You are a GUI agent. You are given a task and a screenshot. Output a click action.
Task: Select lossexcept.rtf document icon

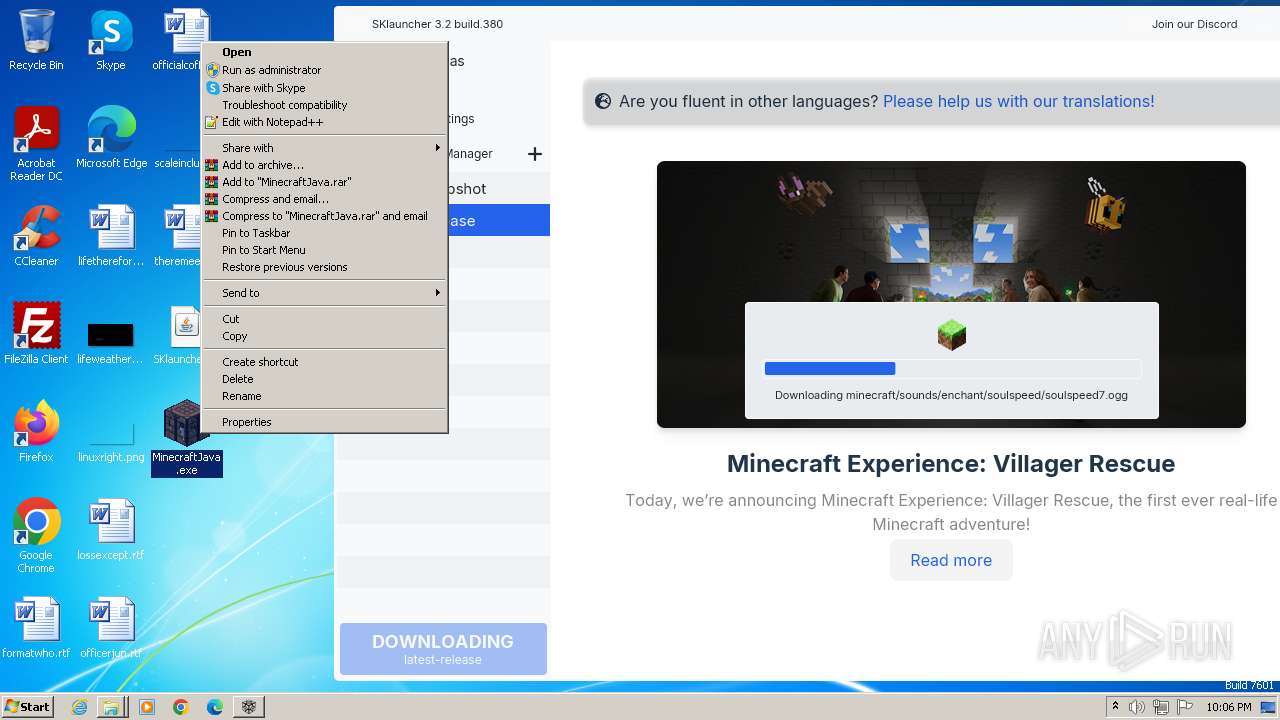111,530
